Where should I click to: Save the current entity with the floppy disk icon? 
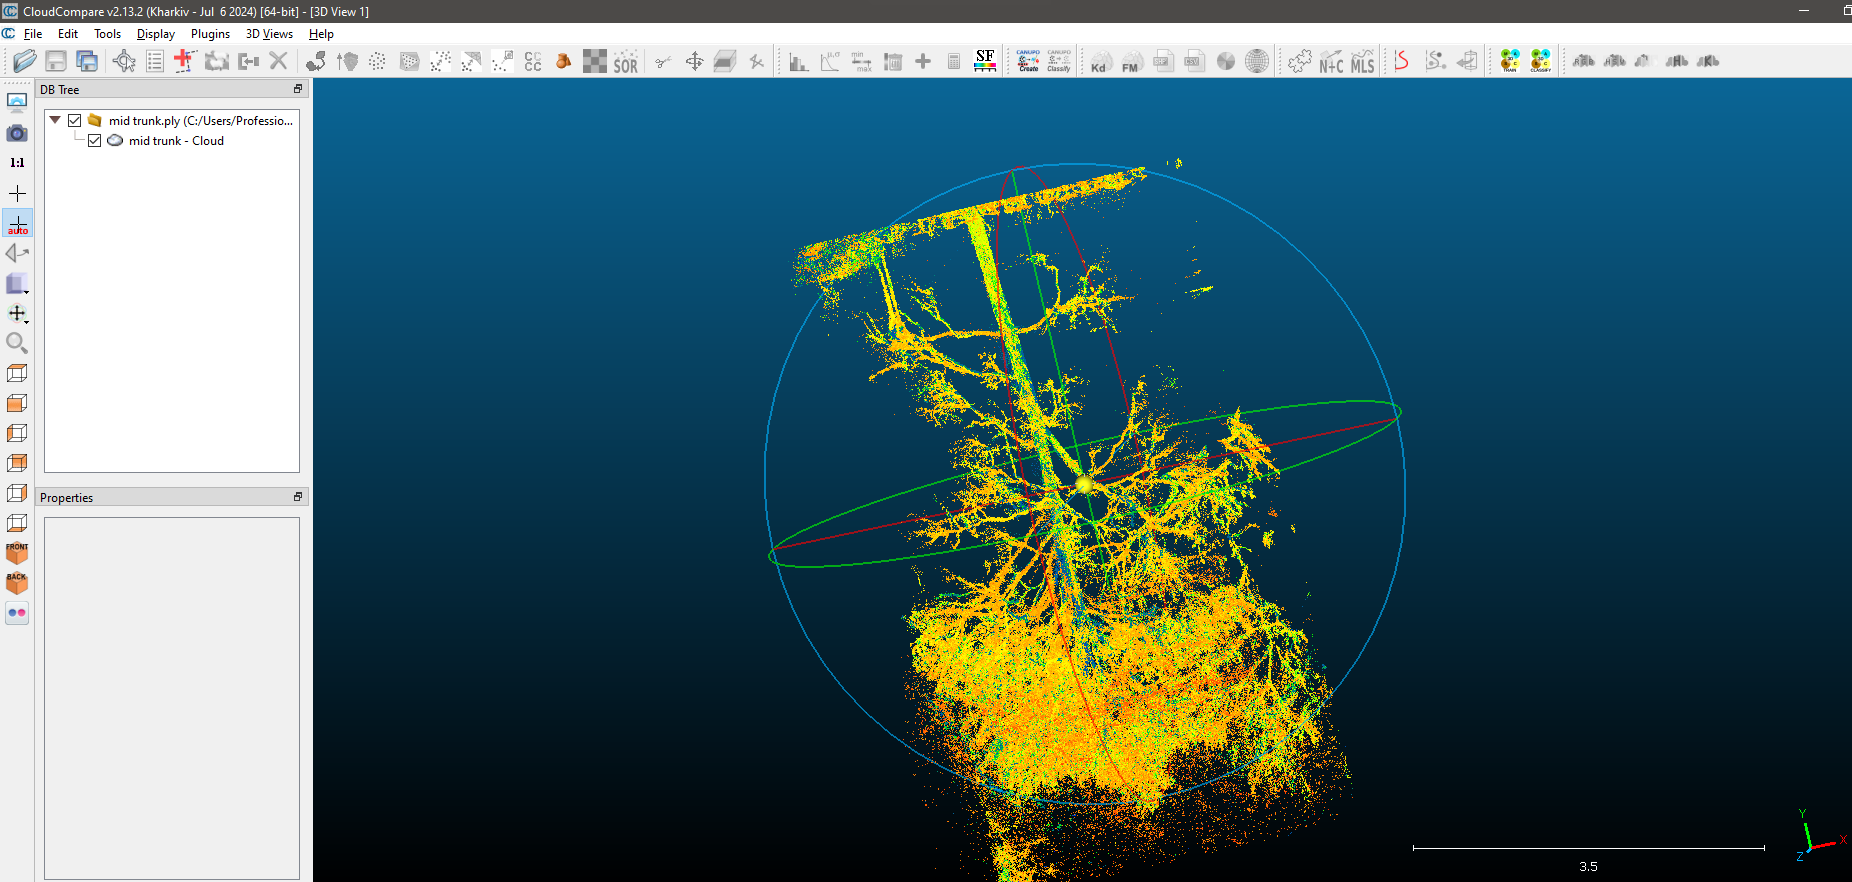click(56, 61)
